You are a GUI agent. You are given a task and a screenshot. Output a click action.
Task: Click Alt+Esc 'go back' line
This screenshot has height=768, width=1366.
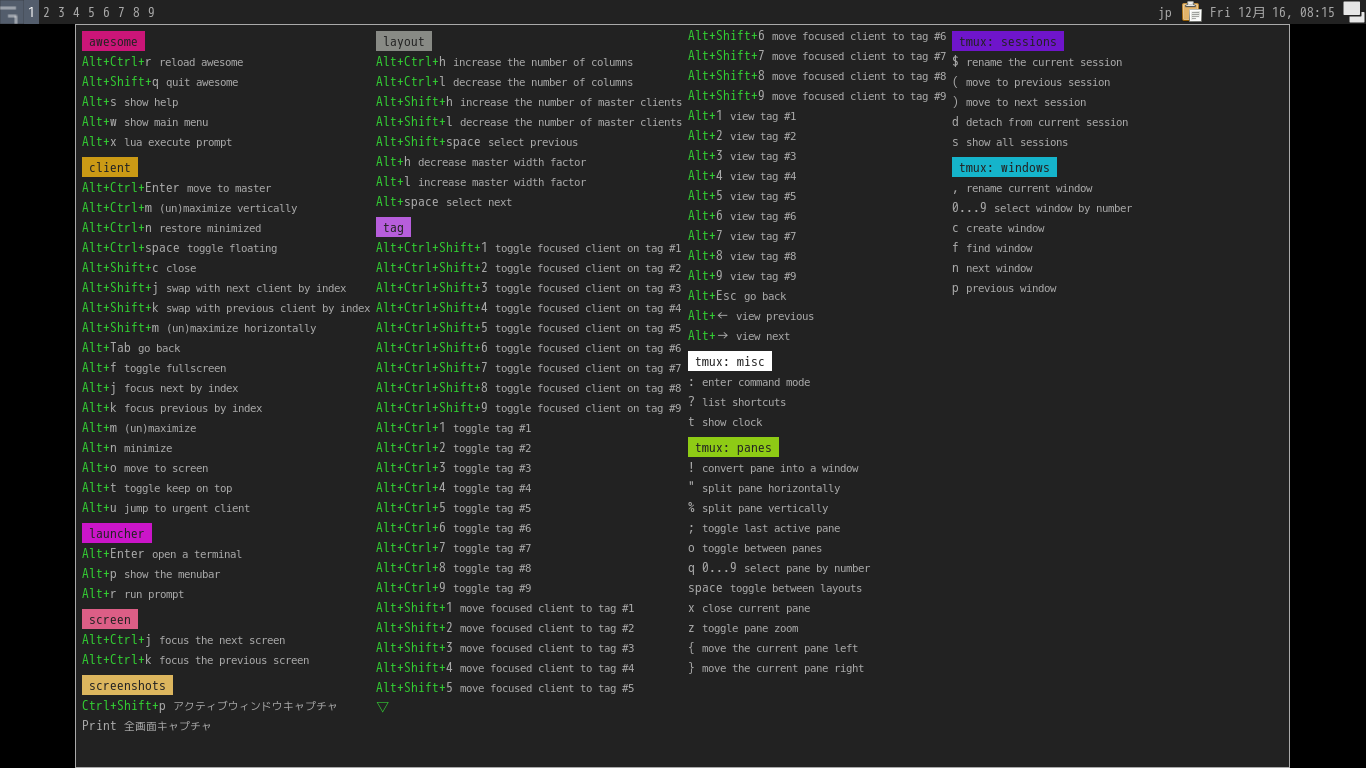tap(737, 296)
